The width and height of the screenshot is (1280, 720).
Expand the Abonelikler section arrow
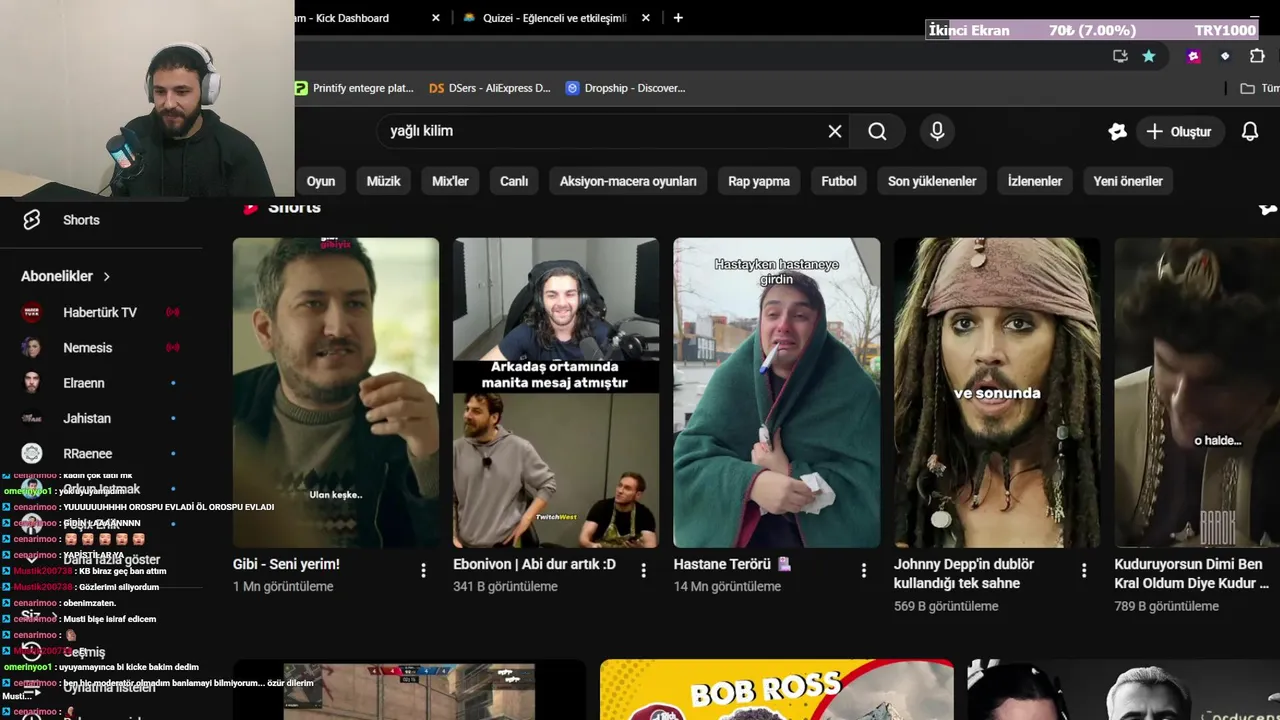[x=106, y=276]
